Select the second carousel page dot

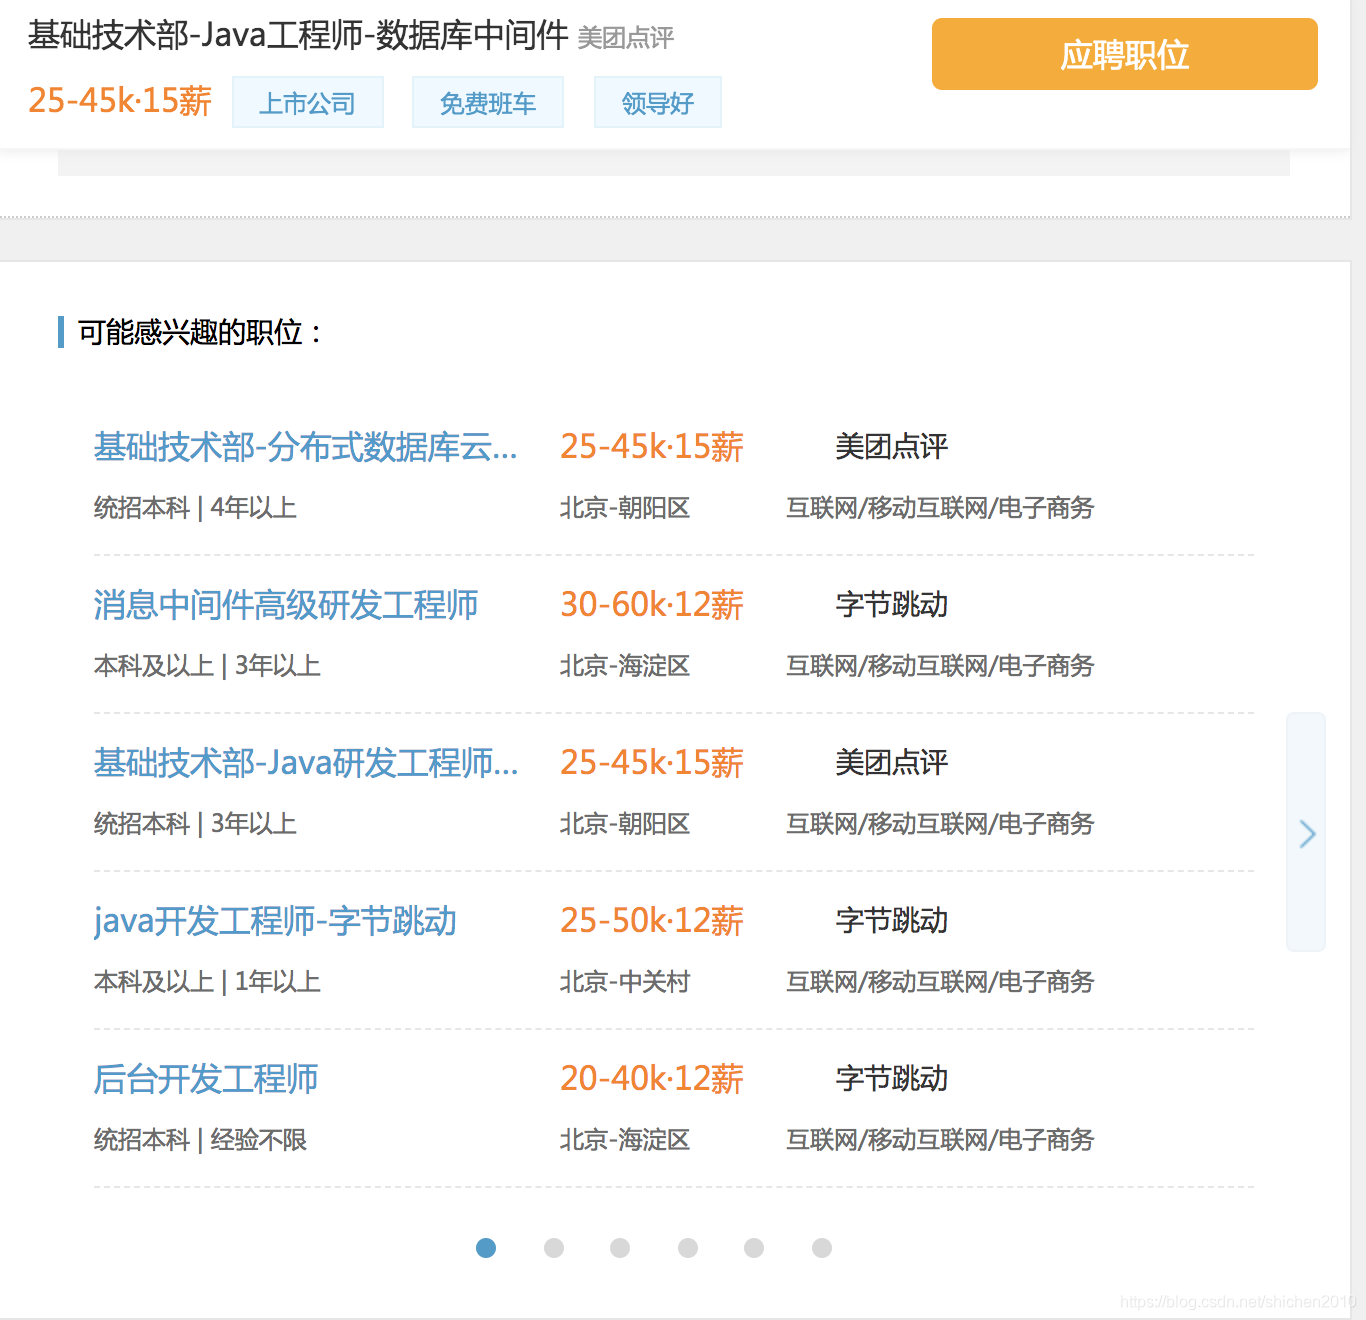pyautogui.click(x=554, y=1248)
